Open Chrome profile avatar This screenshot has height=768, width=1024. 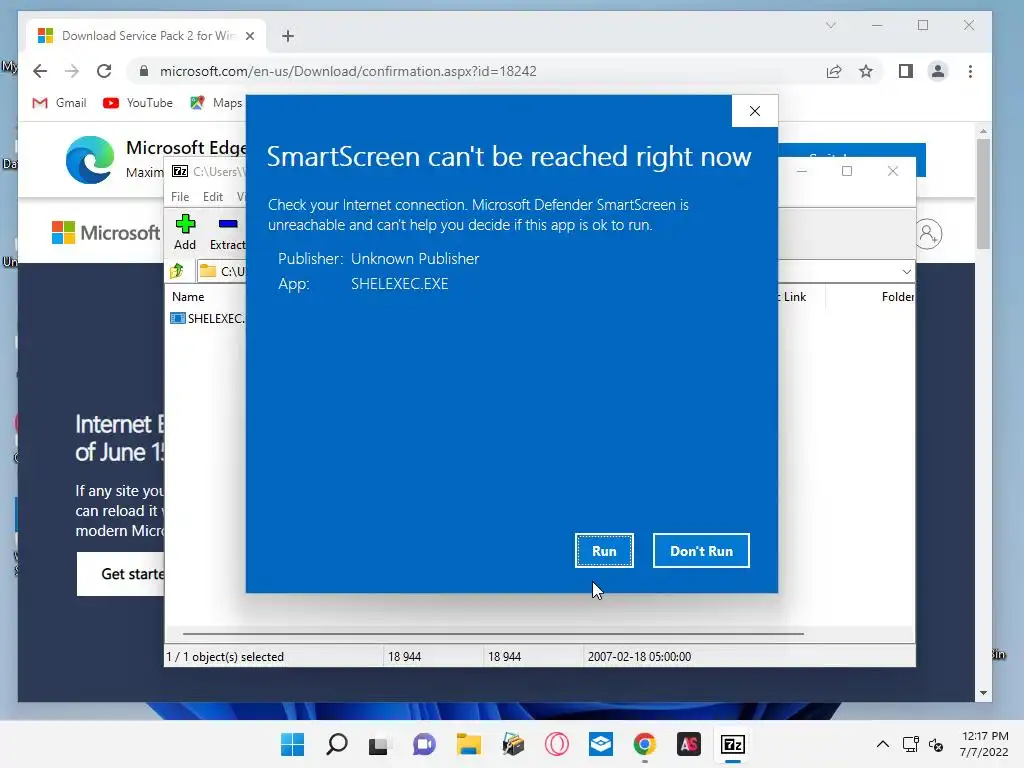938,71
